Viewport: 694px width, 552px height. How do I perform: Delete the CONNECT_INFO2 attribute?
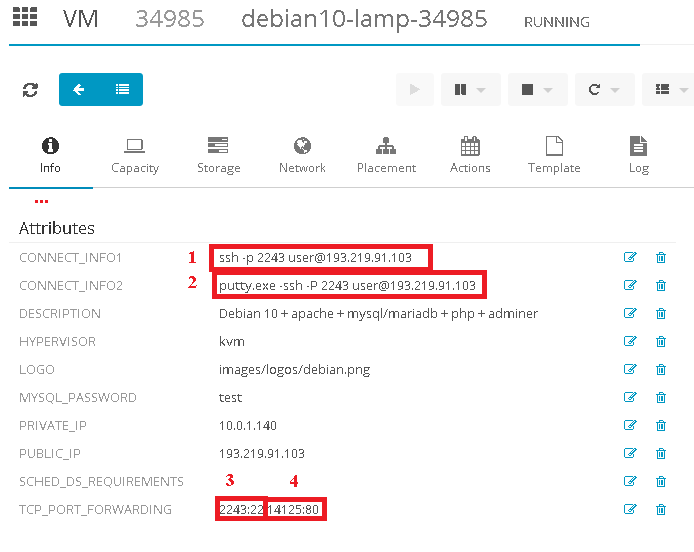tap(661, 286)
